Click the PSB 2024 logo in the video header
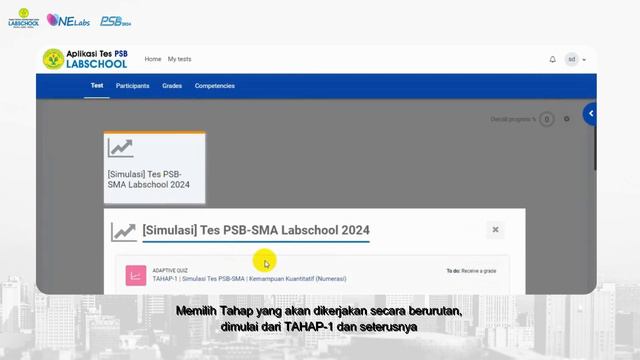This screenshot has width=640, height=360. [x=116, y=21]
